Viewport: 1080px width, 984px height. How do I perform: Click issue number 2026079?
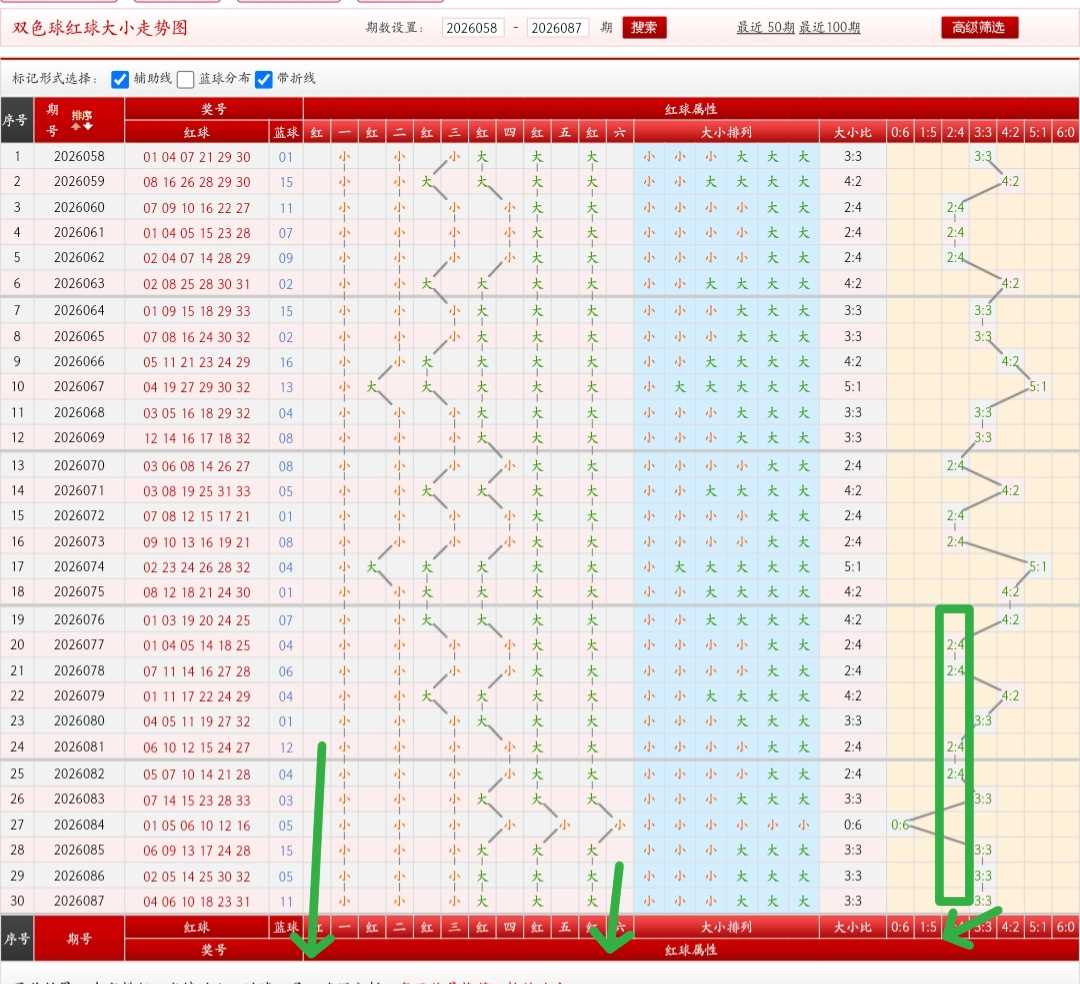coord(79,695)
